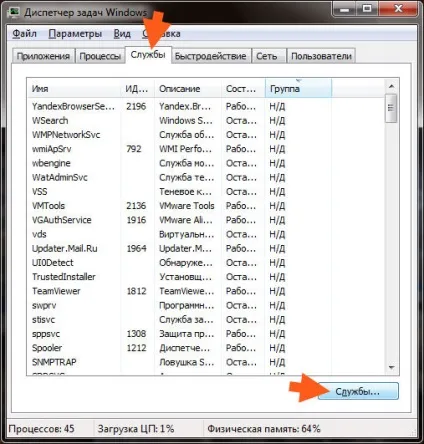Click the WMI Perfo... description cell

pos(185,149)
